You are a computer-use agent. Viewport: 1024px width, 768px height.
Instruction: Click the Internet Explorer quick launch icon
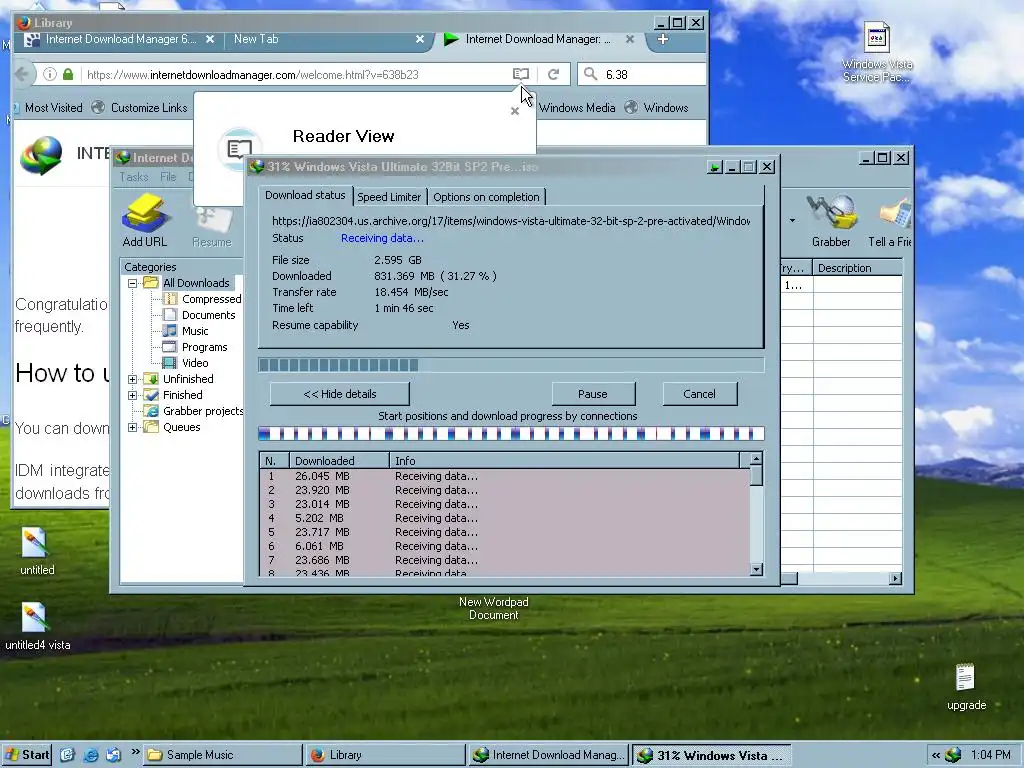(91, 755)
